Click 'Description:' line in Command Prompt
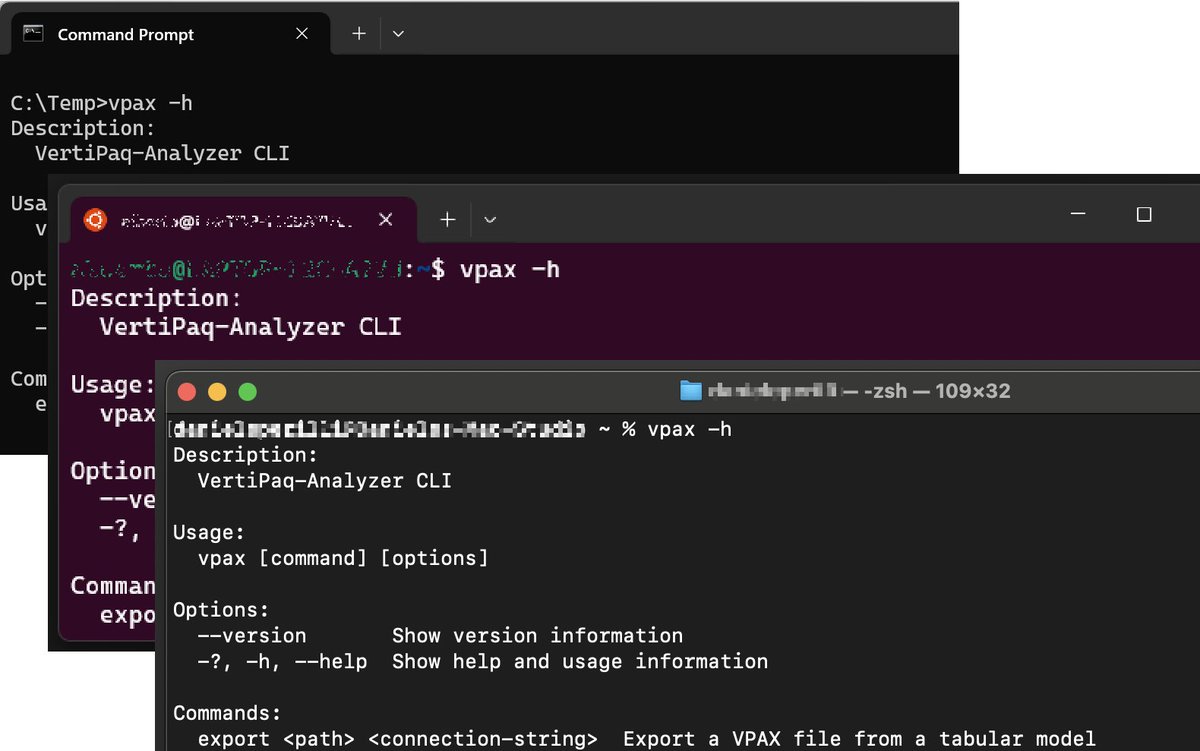Image resolution: width=1200 pixels, height=751 pixels. [x=83, y=128]
